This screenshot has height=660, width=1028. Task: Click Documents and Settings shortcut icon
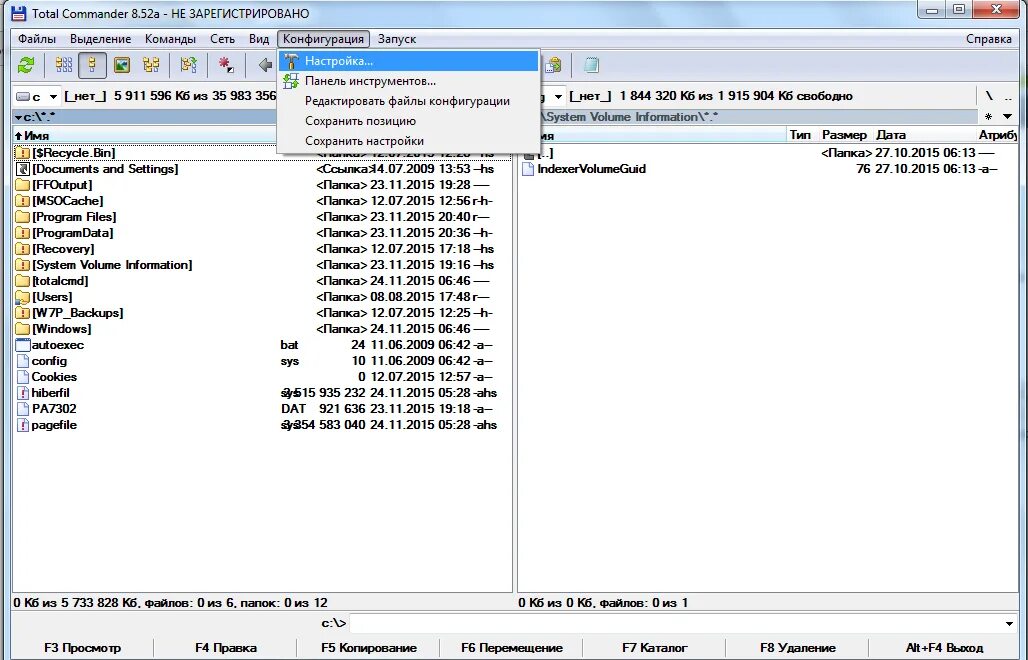pyautogui.click(x=22, y=169)
